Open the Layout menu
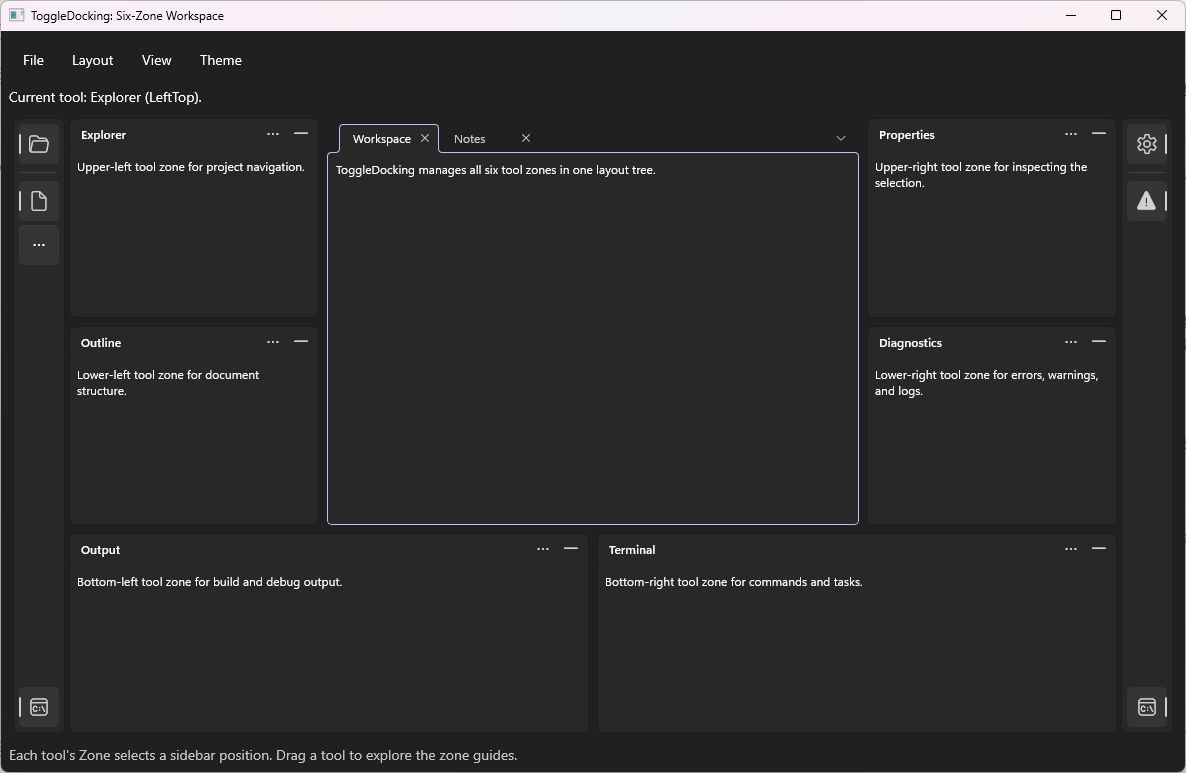This screenshot has width=1186, height=773. coord(92,61)
